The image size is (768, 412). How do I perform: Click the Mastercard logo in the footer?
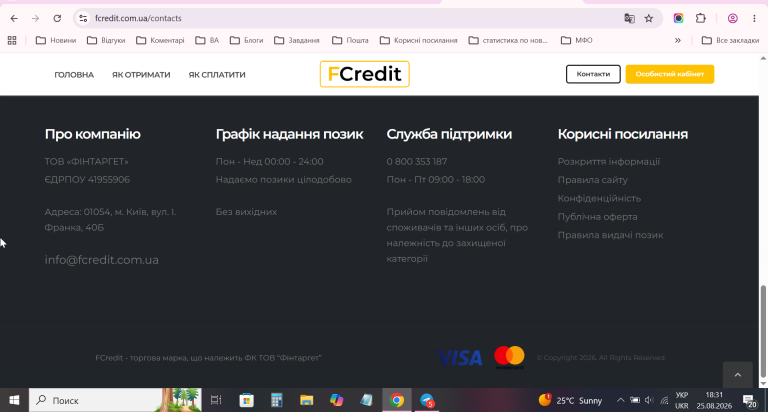[x=509, y=358]
